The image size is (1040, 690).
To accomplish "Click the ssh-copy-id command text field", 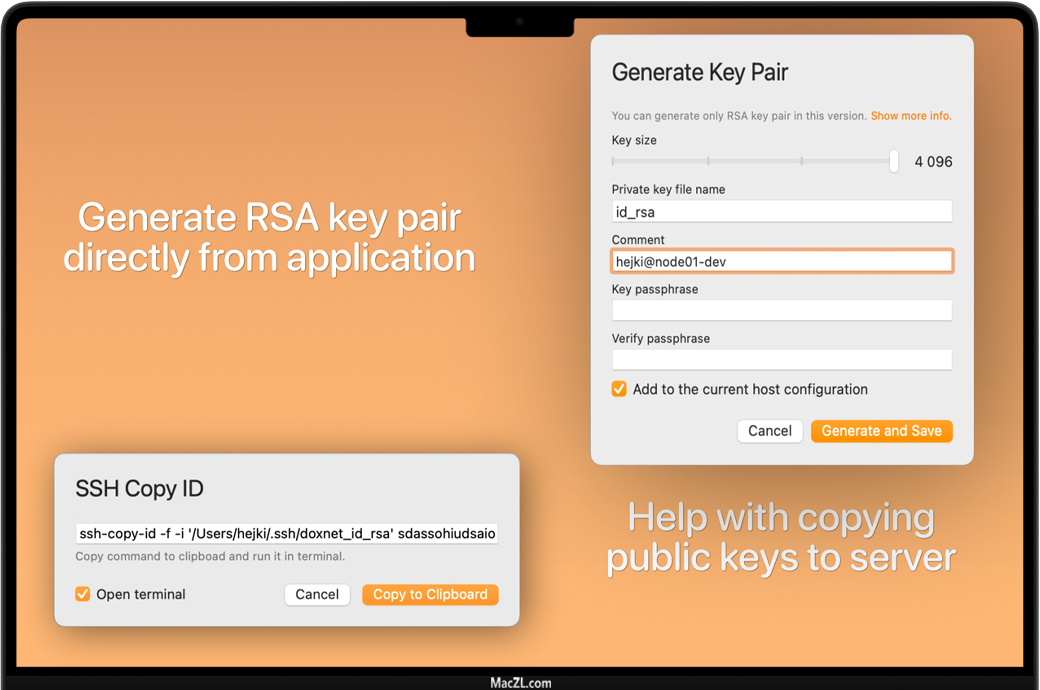I will click(x=287, y=534).
